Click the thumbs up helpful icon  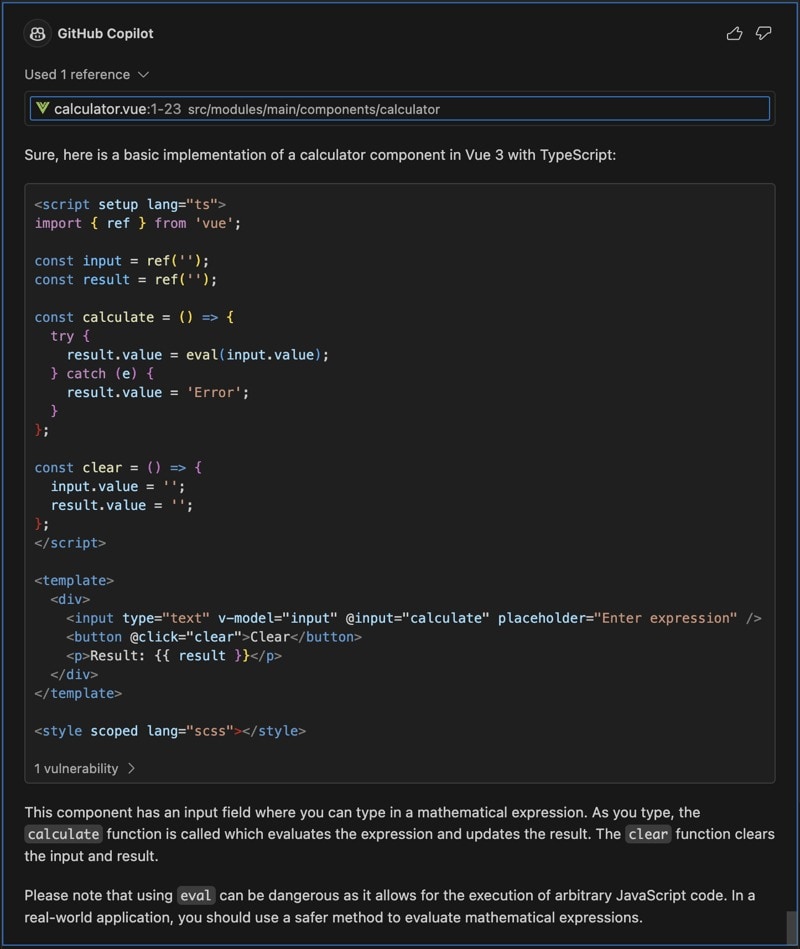tap(734, 33)
